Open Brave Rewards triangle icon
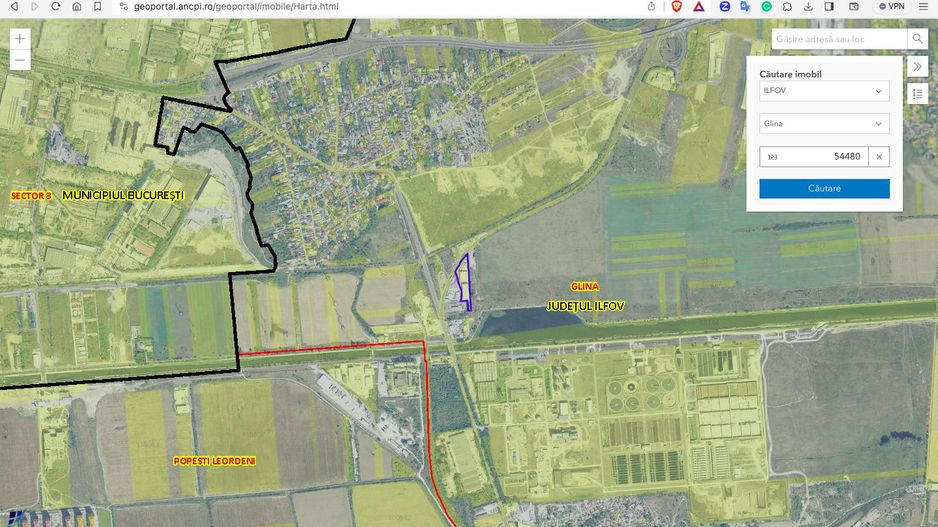The image size is (938, 527). 699,7
